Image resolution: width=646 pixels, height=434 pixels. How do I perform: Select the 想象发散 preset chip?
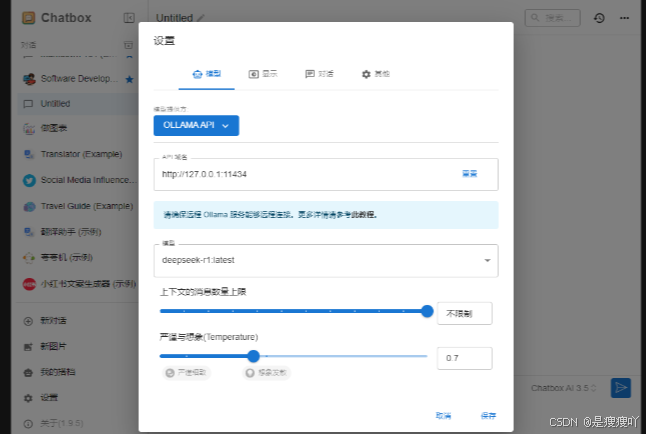point(267,373)
